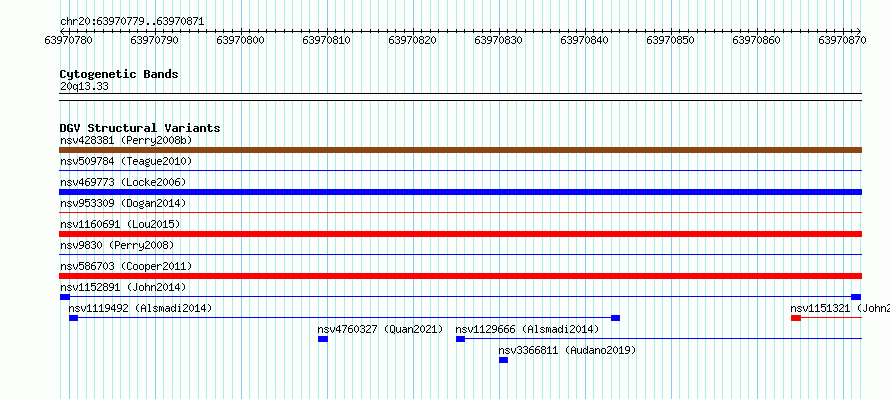
Task: Open nsv3366811 (Audano2019) label
Action: coord(568,350)
